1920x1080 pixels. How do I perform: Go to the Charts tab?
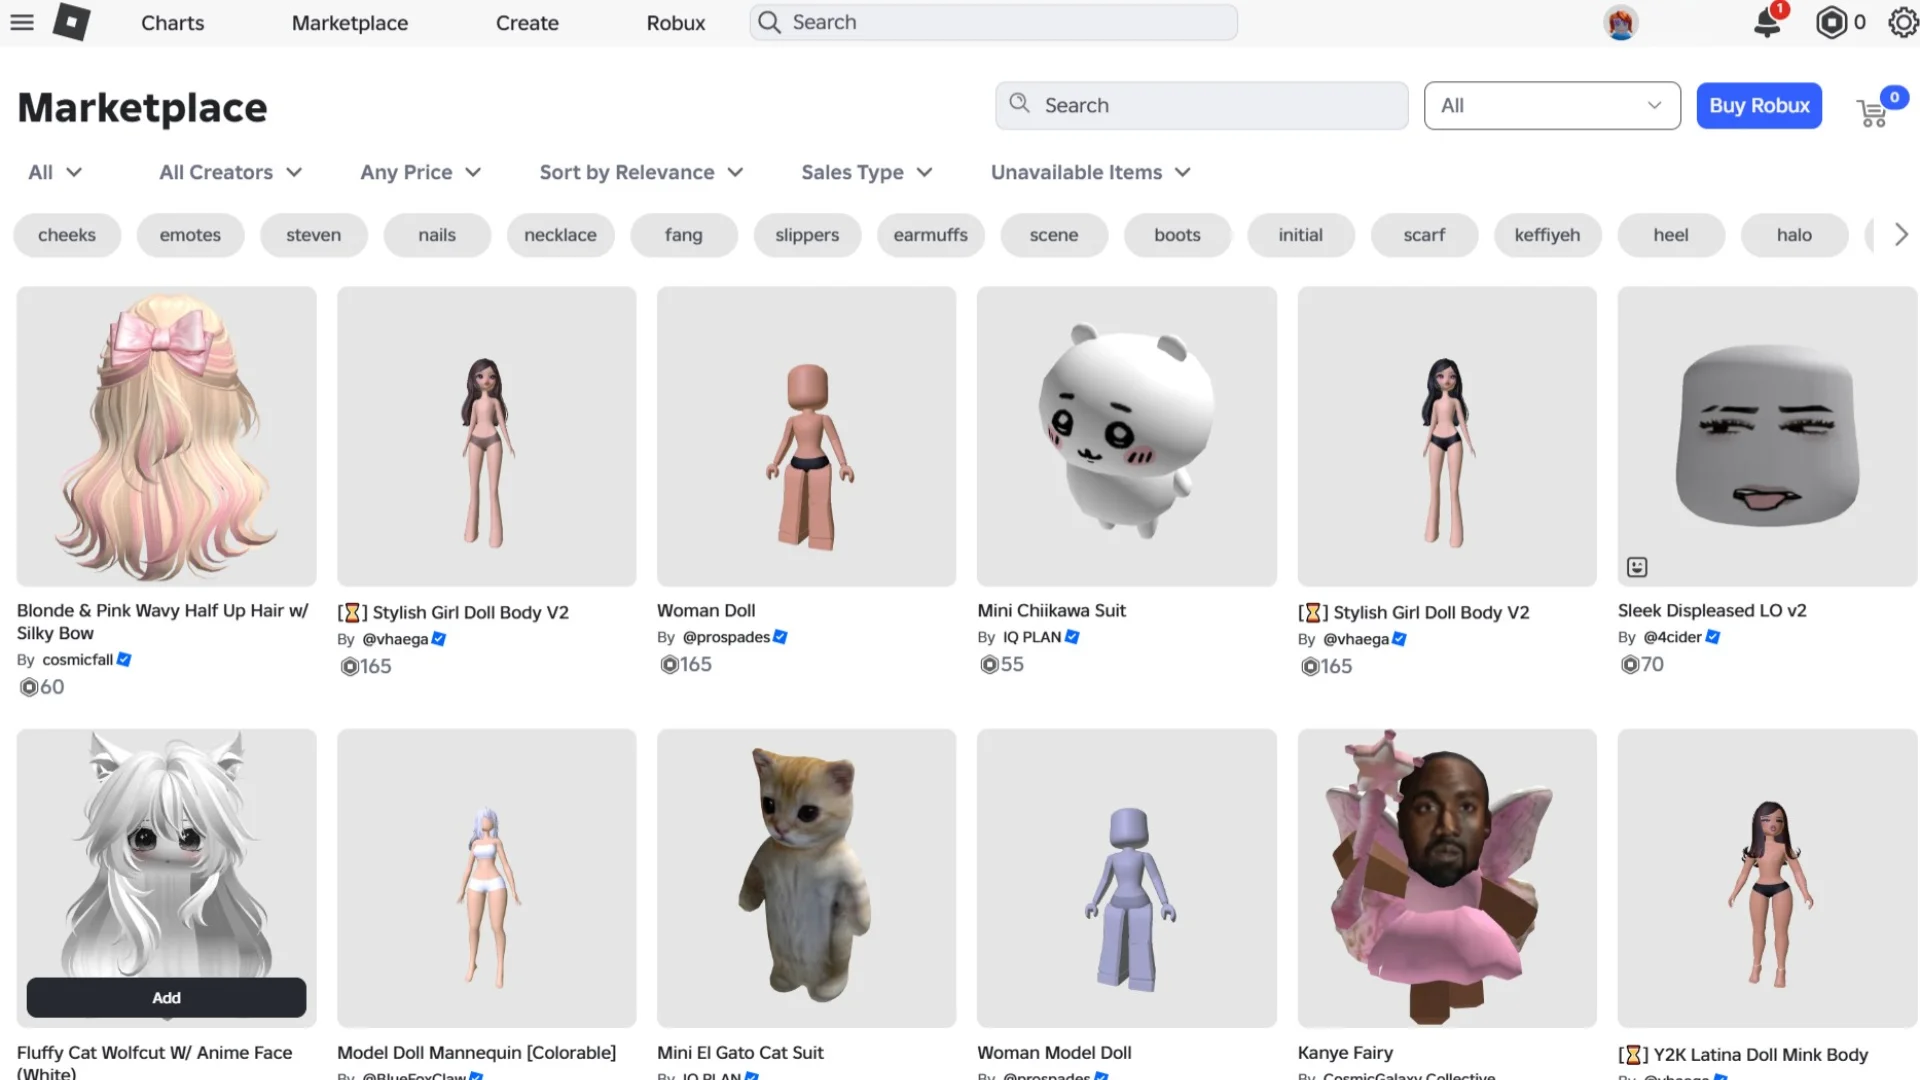(172, 22)
